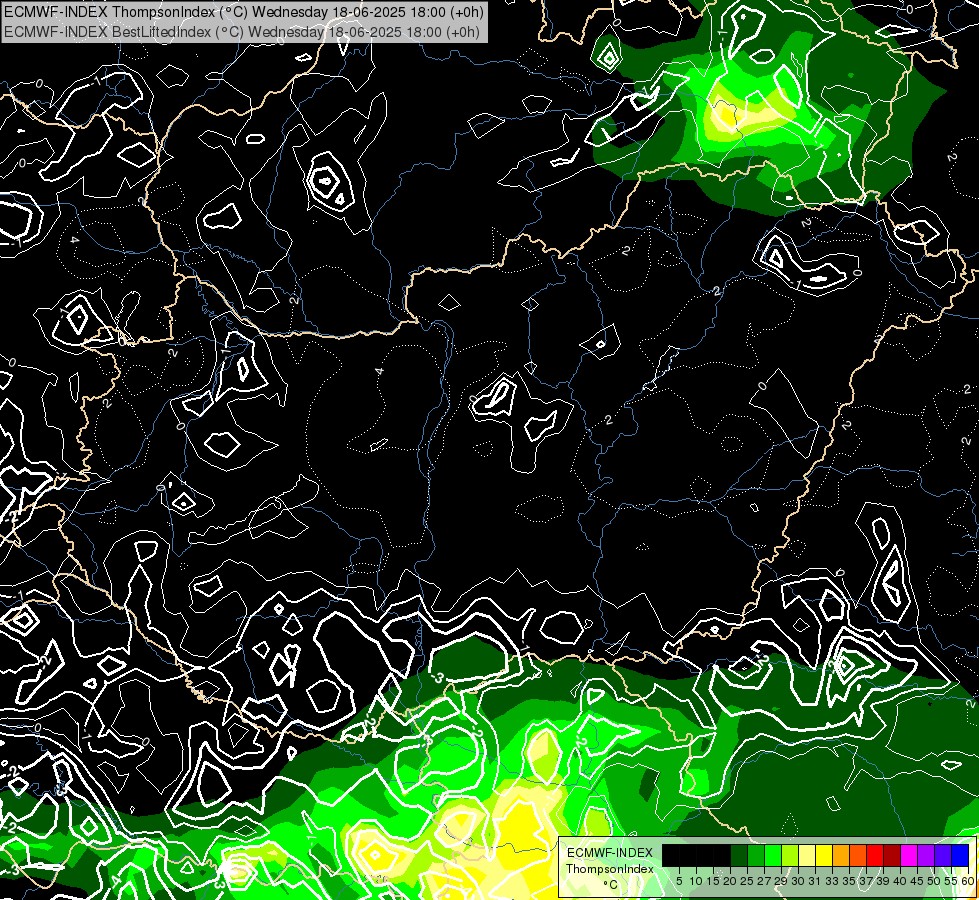Click the legend tick value 5
The image size is (979, 900).
pyautogui.click(x=679, y=881)
